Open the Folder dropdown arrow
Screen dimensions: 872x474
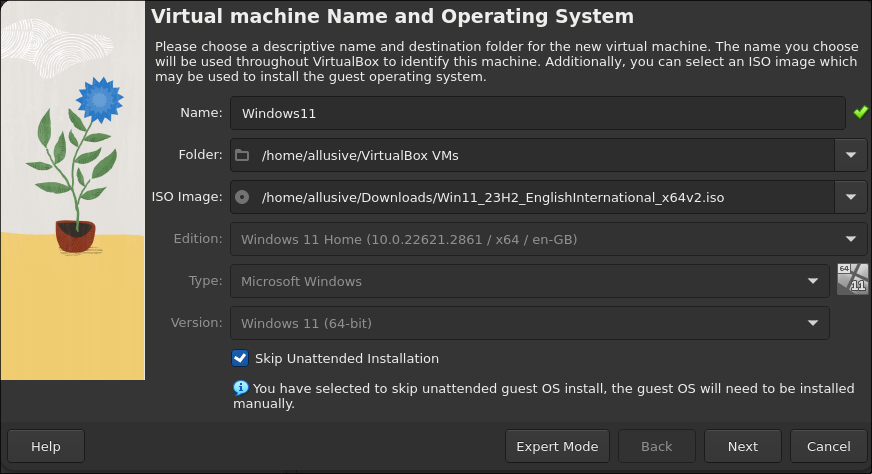850,155
